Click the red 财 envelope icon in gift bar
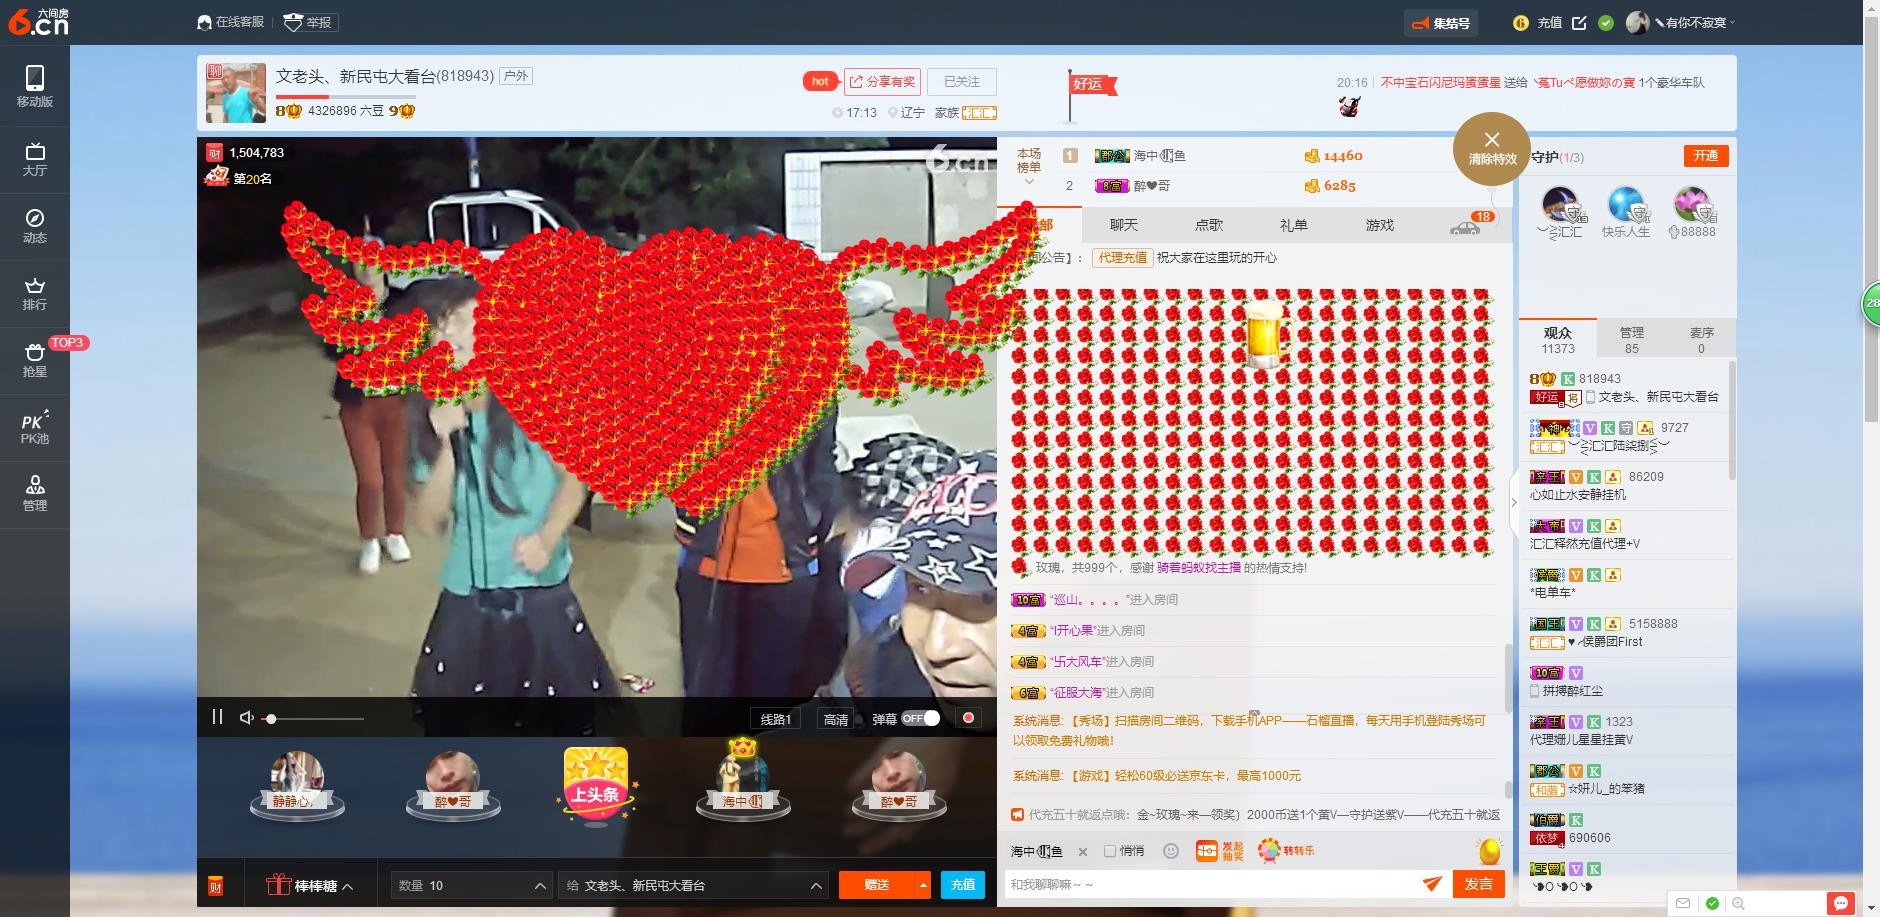Viewport: 1880px width, 917px height. (x=215, y=885)
